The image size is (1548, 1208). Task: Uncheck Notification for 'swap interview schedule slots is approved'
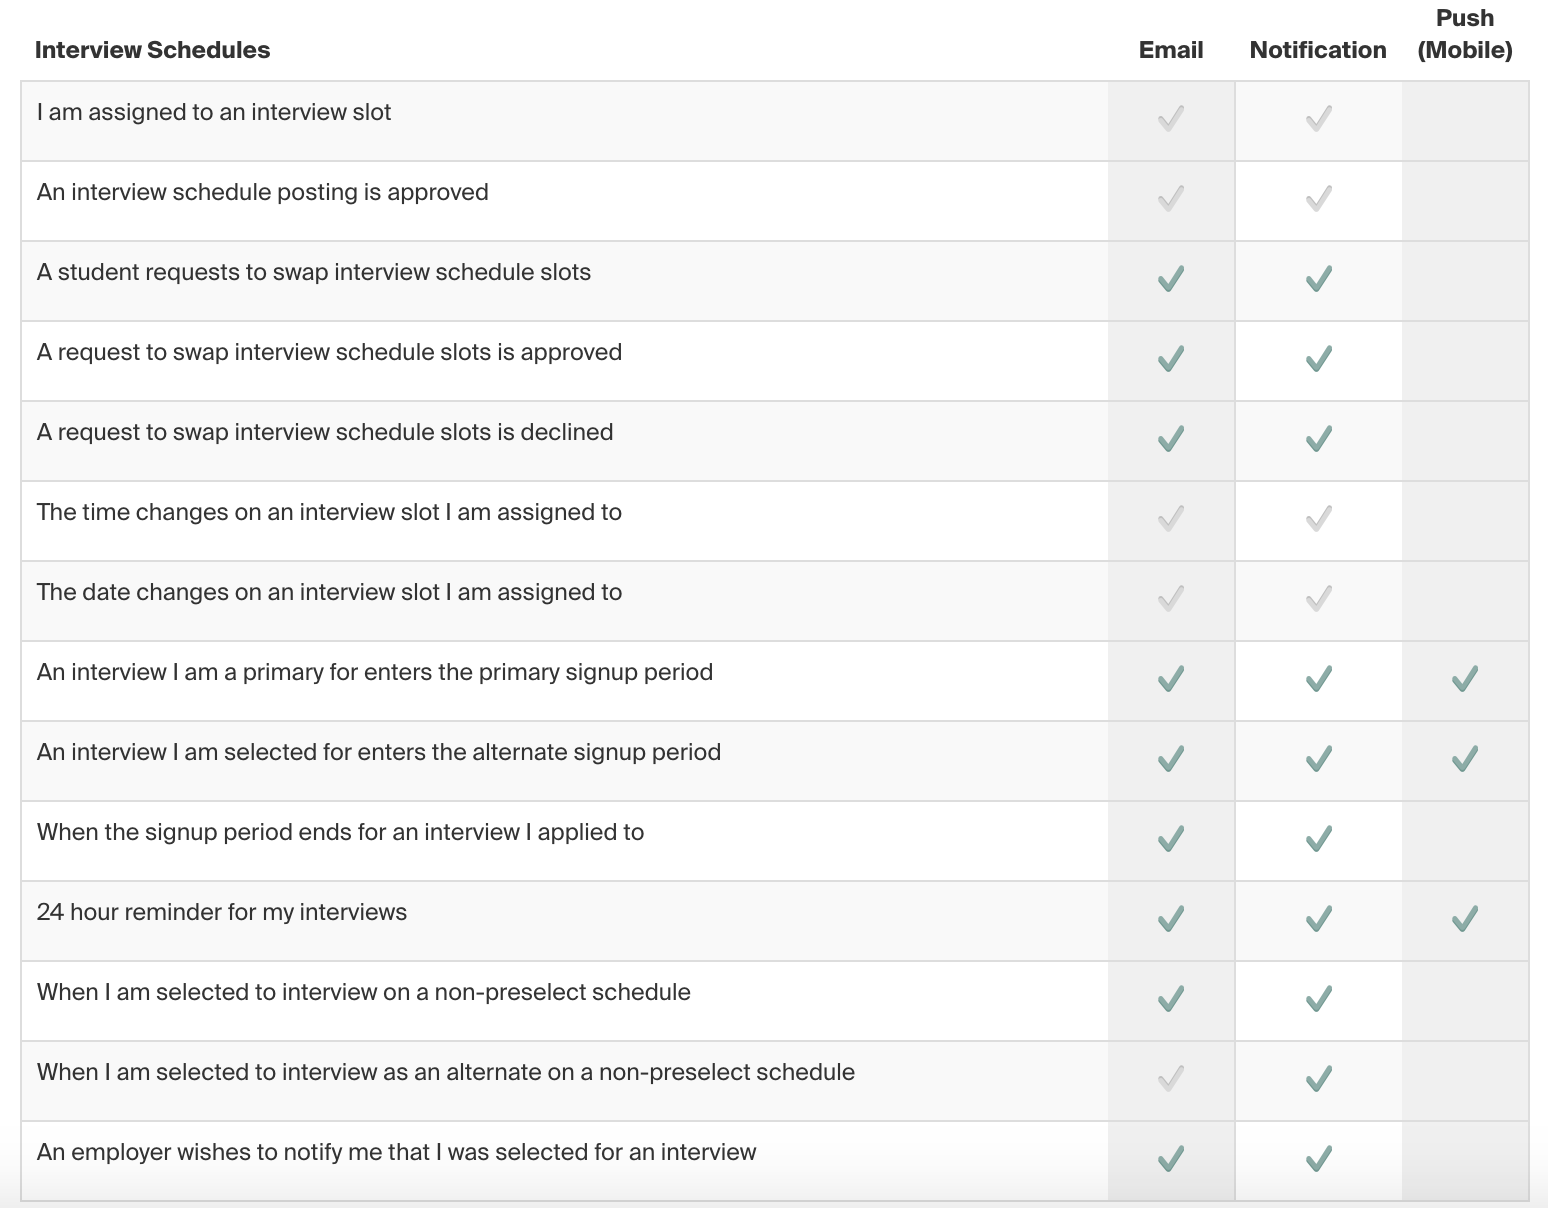[1319, 358]
